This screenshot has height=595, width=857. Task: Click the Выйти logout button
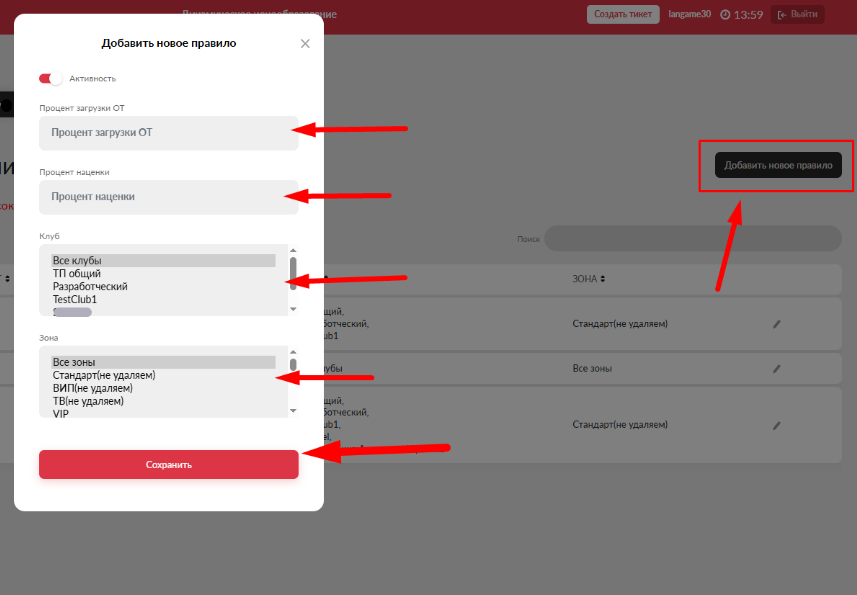pyautogui.click(x=797, y=14)
